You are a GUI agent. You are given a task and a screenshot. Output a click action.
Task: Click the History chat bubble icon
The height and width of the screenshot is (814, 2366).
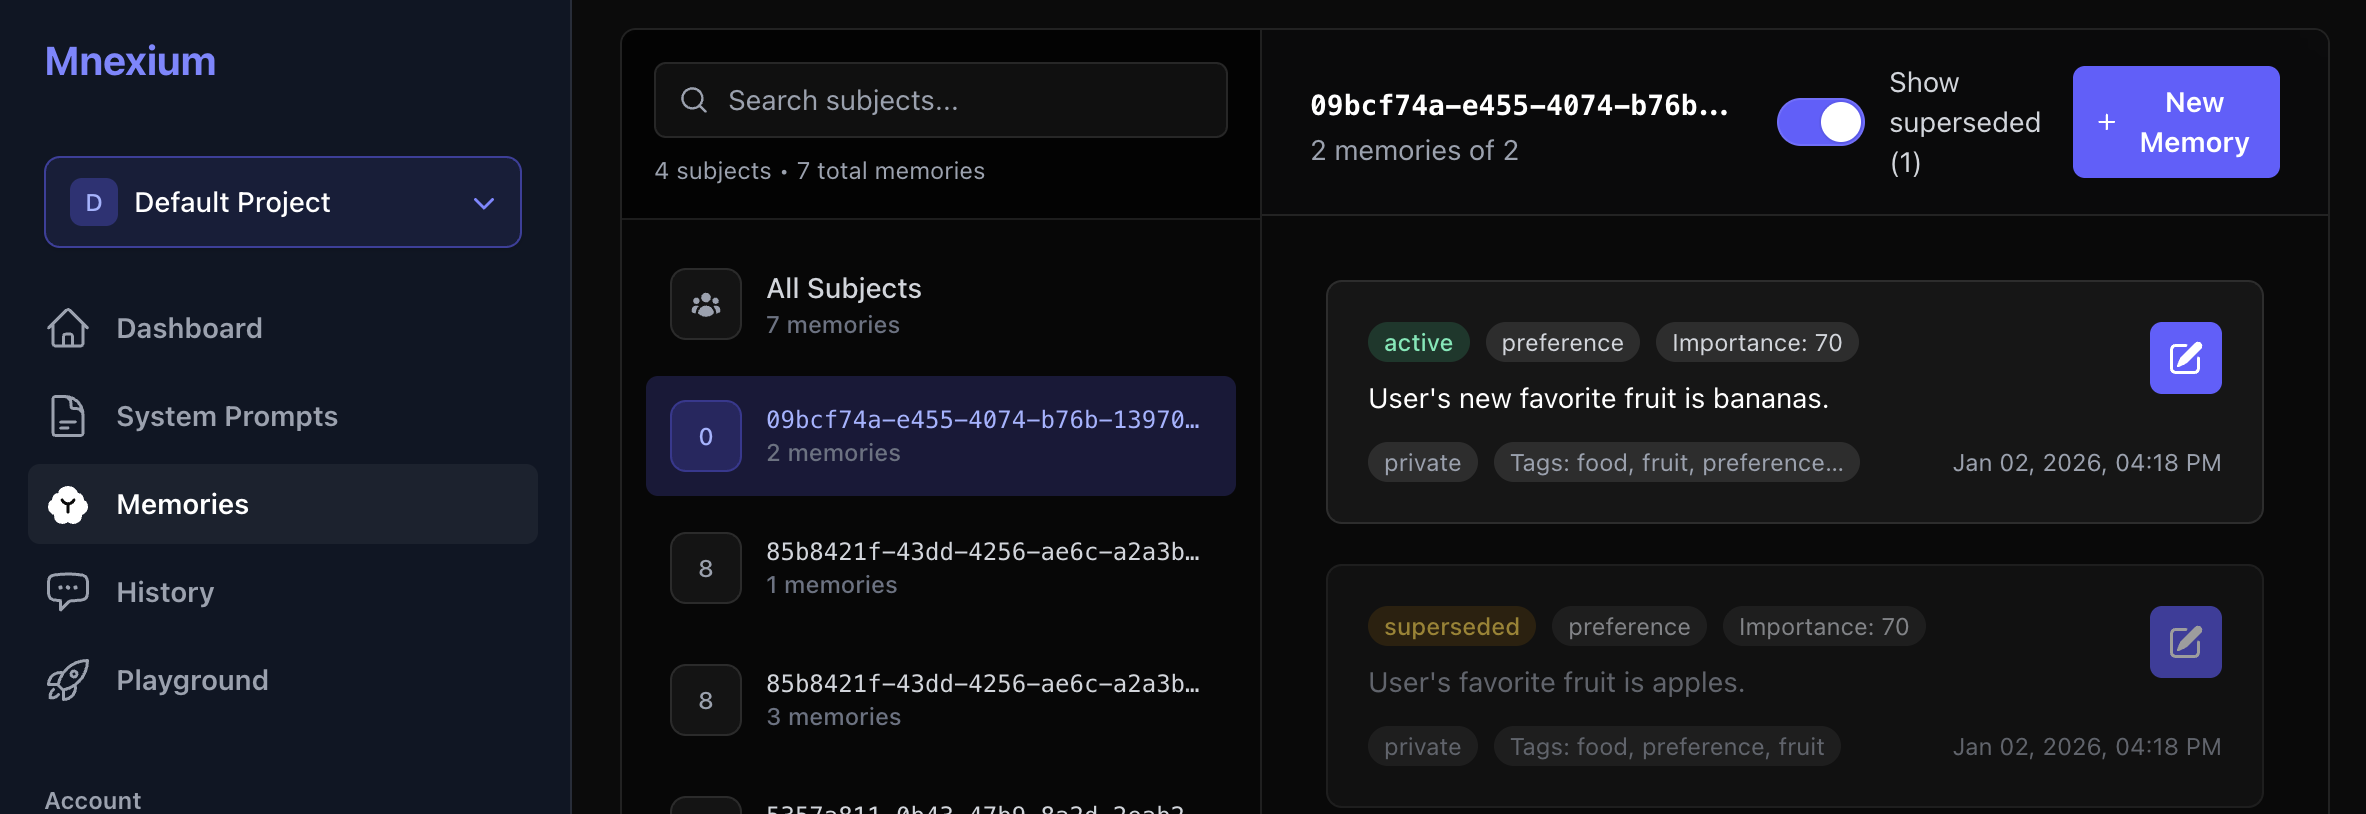tap(68, 592)
